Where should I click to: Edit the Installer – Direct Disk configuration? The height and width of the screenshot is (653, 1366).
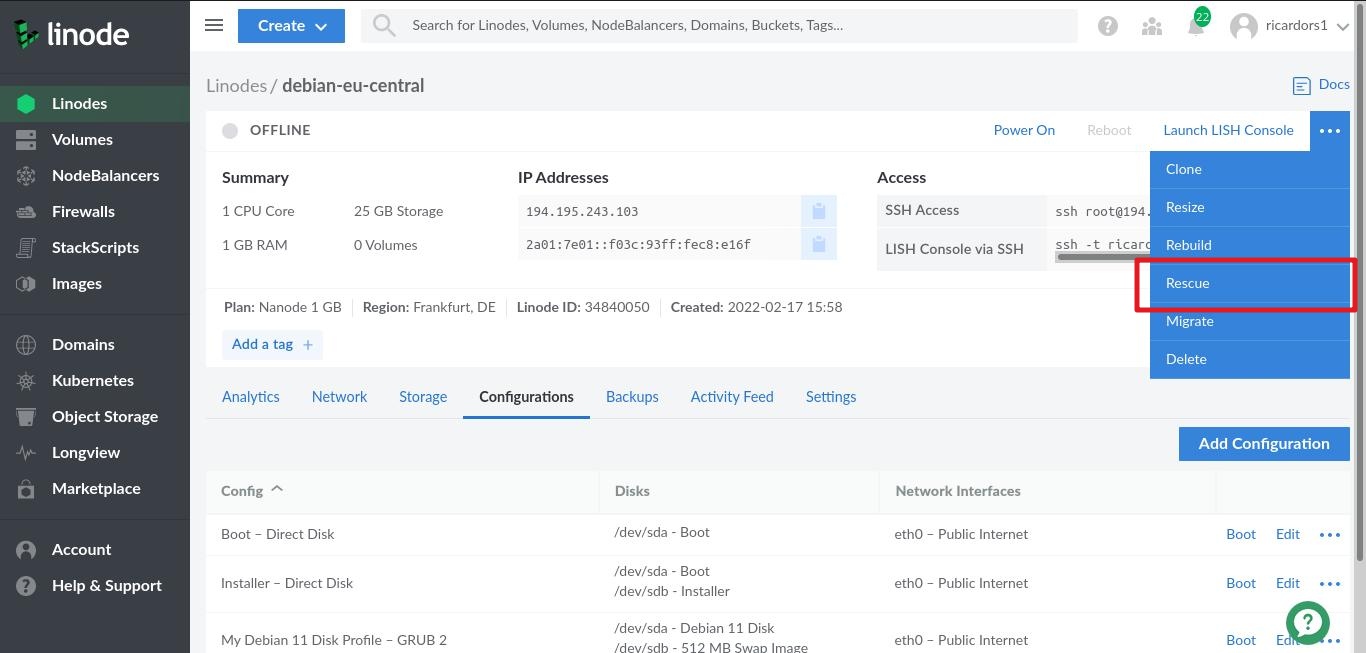[1288, 583]
